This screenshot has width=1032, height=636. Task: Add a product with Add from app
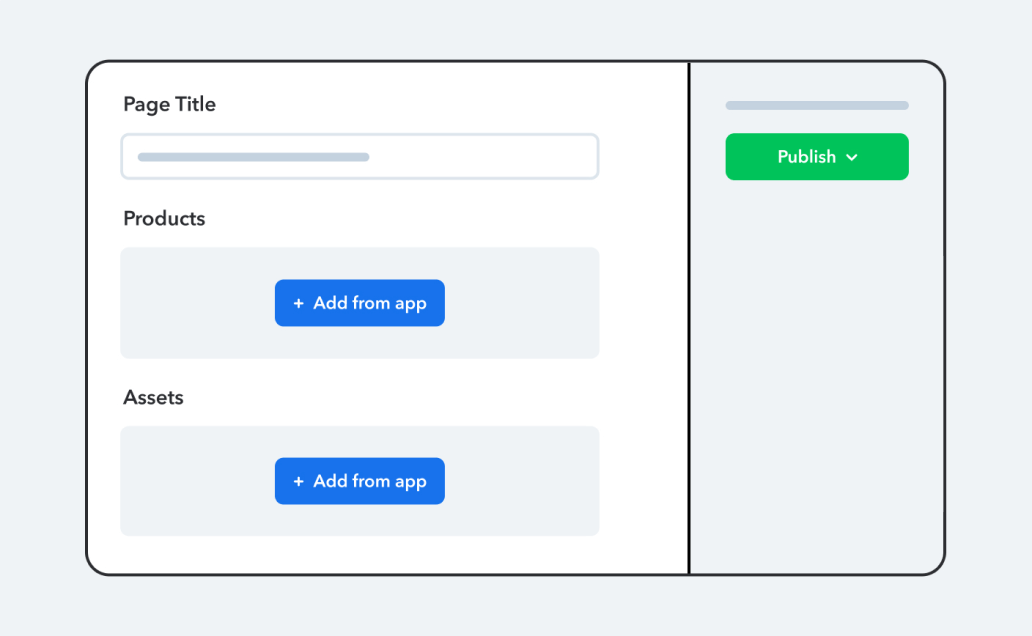click(x=359, y=303)
